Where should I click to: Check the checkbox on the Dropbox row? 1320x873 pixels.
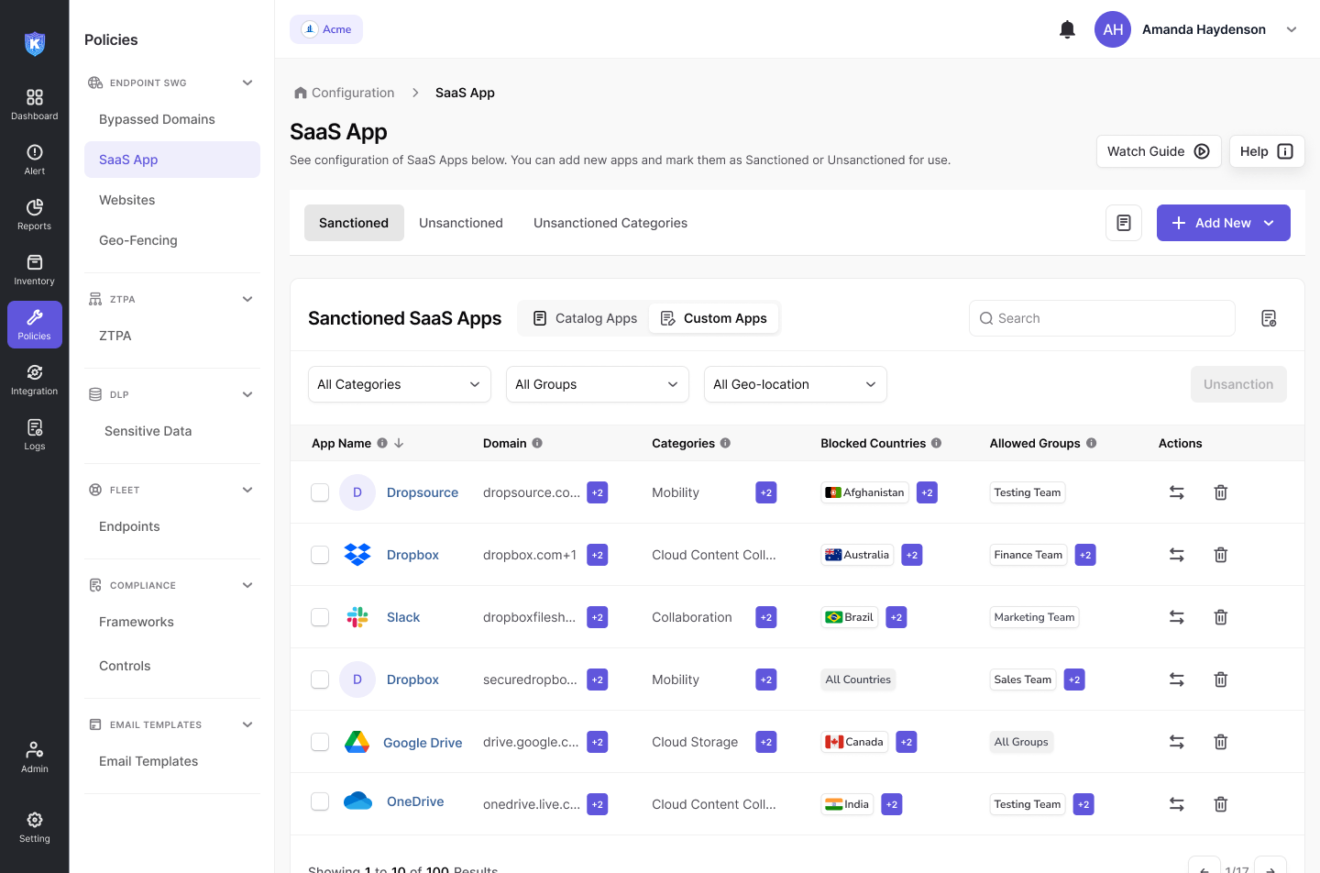[320, 554]
